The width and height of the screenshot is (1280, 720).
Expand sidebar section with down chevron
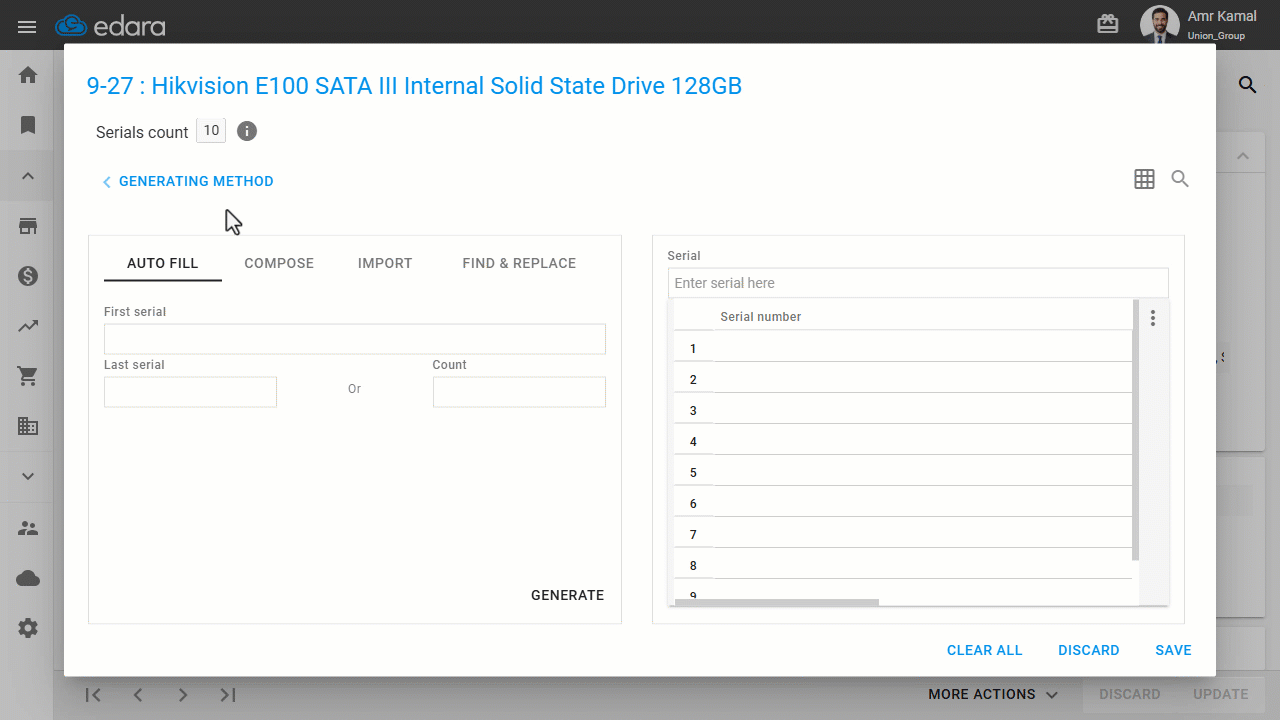tap(28, 477)
